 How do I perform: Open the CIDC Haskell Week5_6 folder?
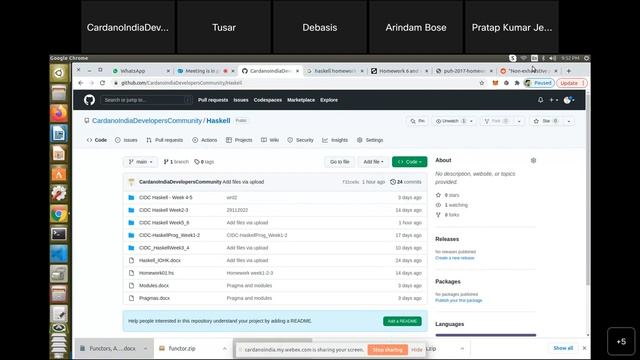pos(164,223)
